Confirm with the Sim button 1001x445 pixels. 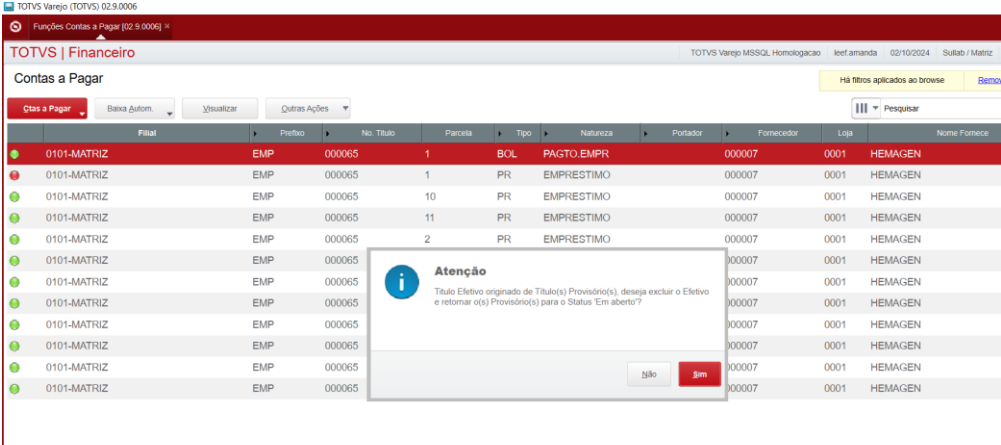[x=700, y=374]
